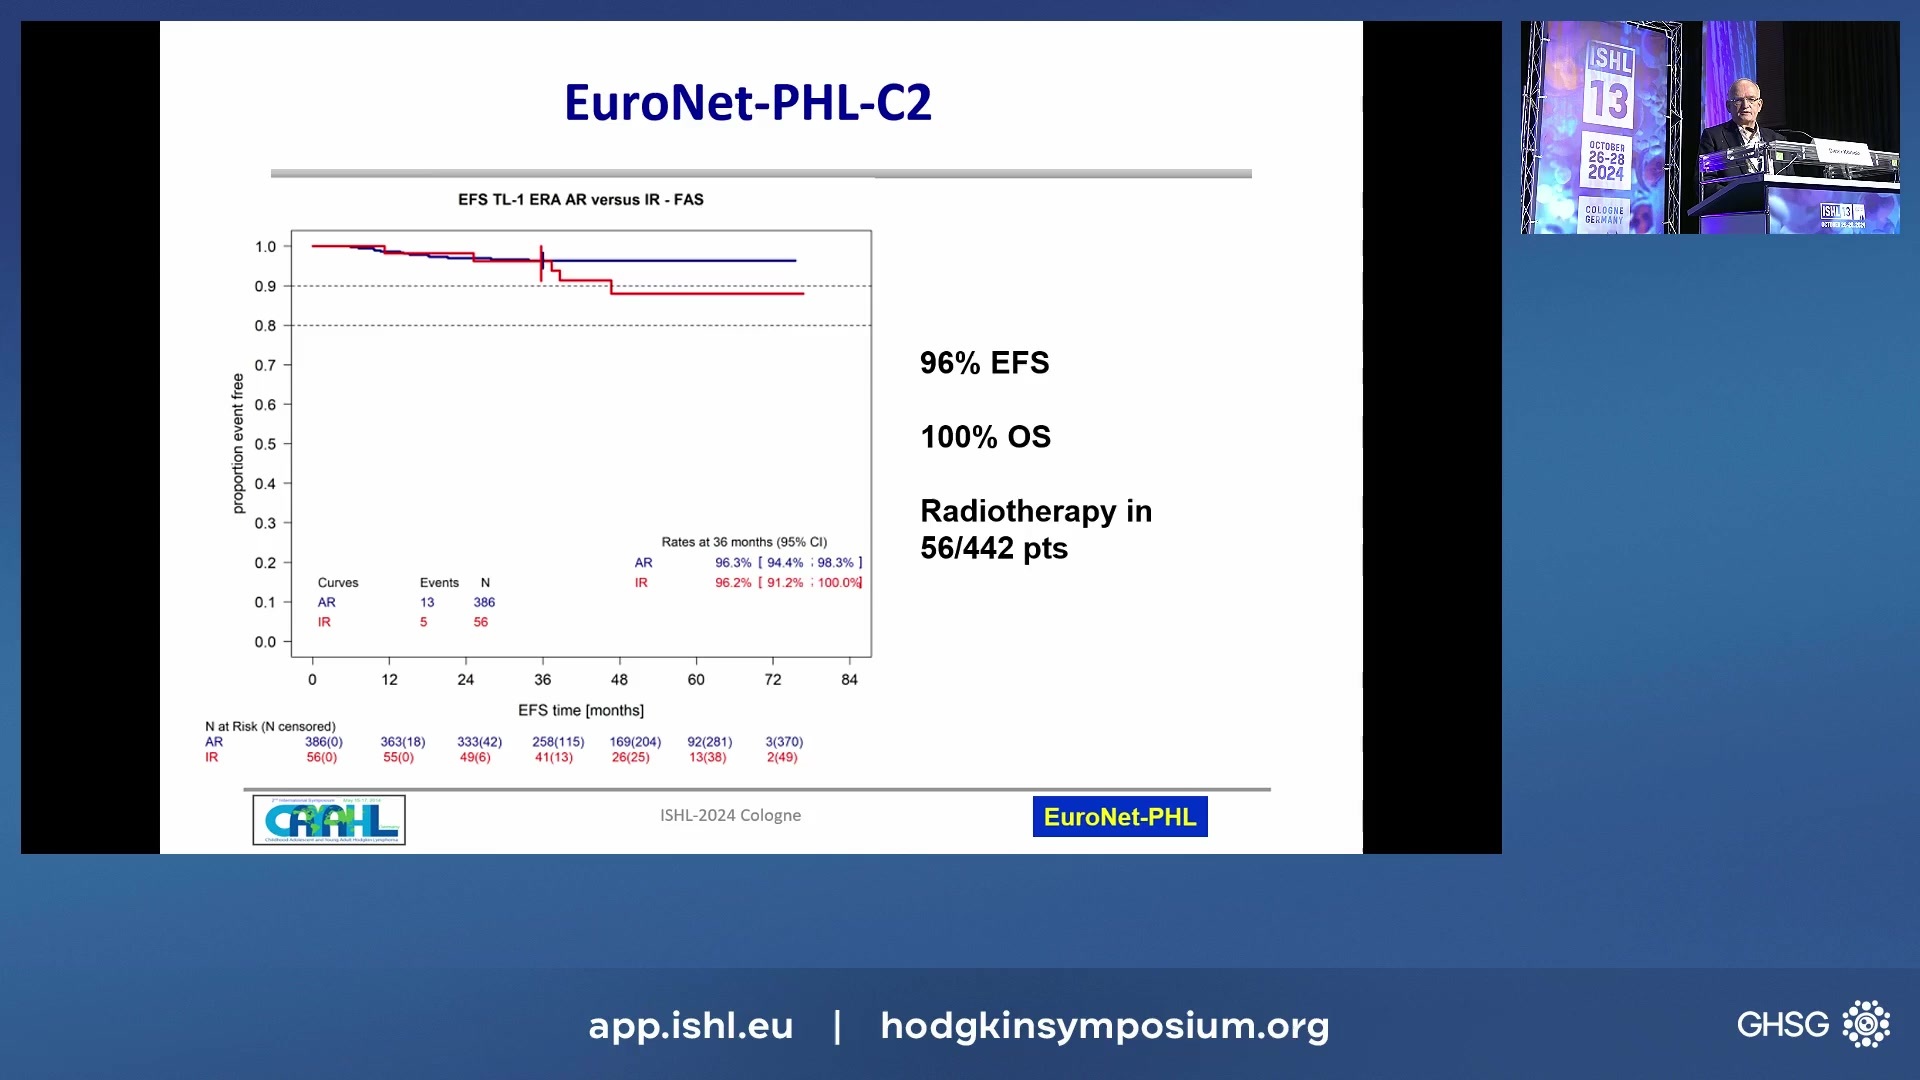Open the app.ishl.eu link
The width and height of the screenshot is (1920, 1080).
click(x=689, y=1026)
